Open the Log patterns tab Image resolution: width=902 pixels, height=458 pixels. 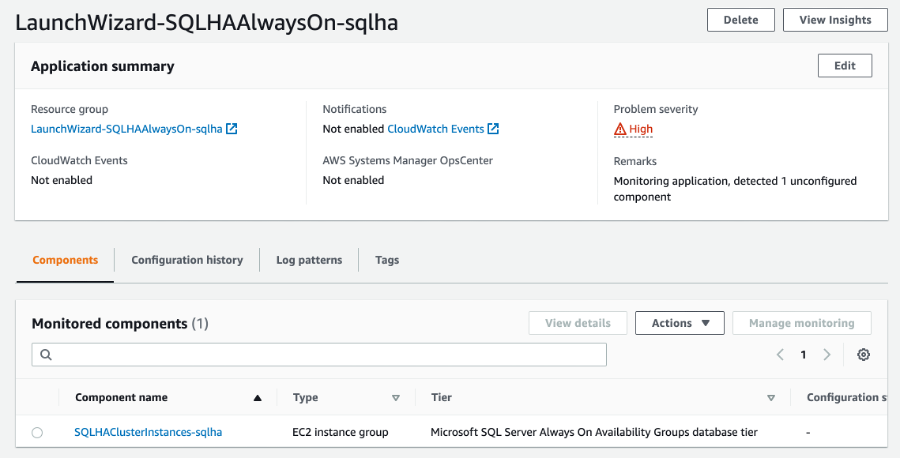[x=309, y=260]
